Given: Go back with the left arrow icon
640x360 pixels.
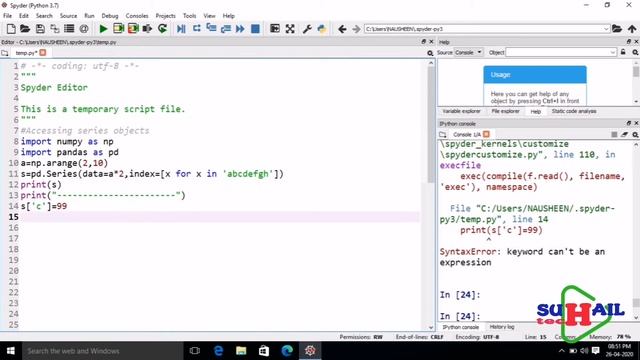Looking at the screenshot, I should click(x=342, y=29).
